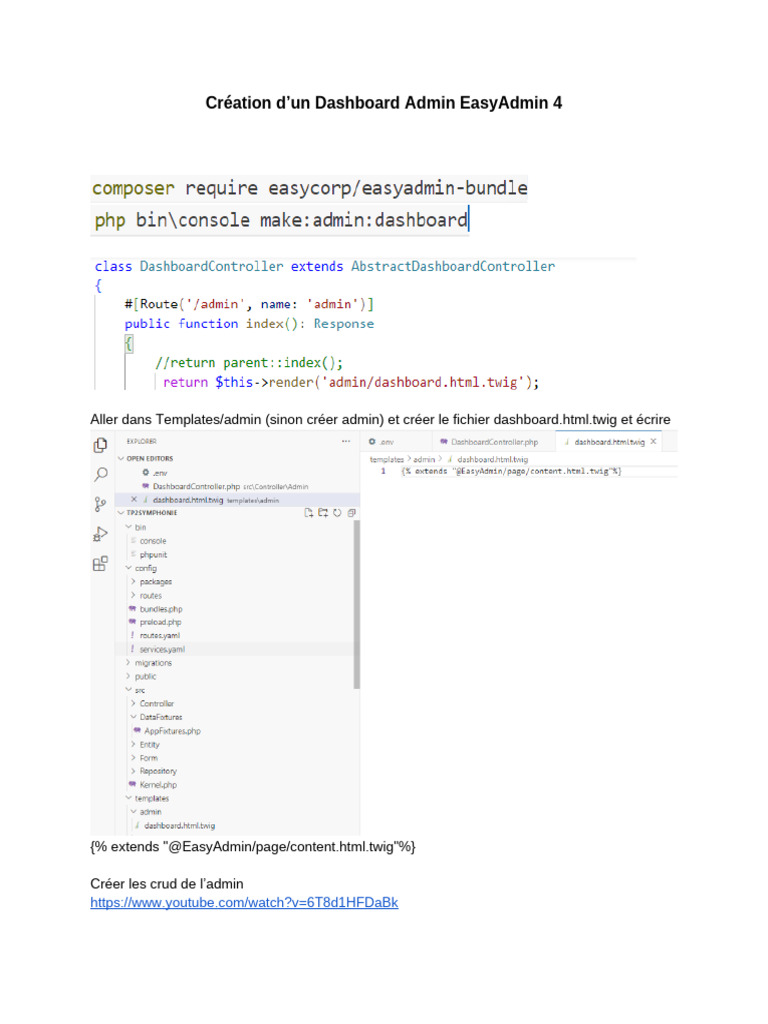Open the Source Control branch icon

[100, 504]
